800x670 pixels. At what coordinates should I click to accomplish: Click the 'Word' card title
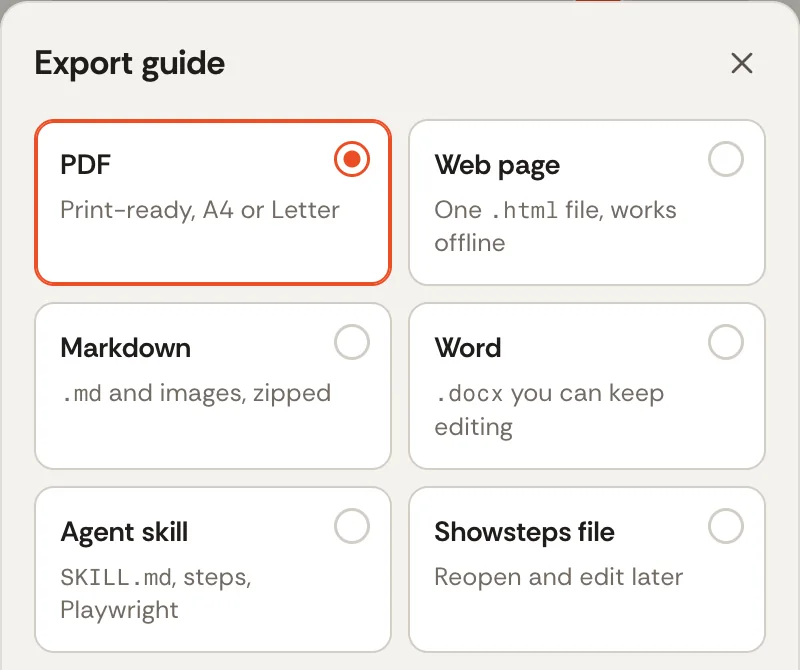pos(468,348)
